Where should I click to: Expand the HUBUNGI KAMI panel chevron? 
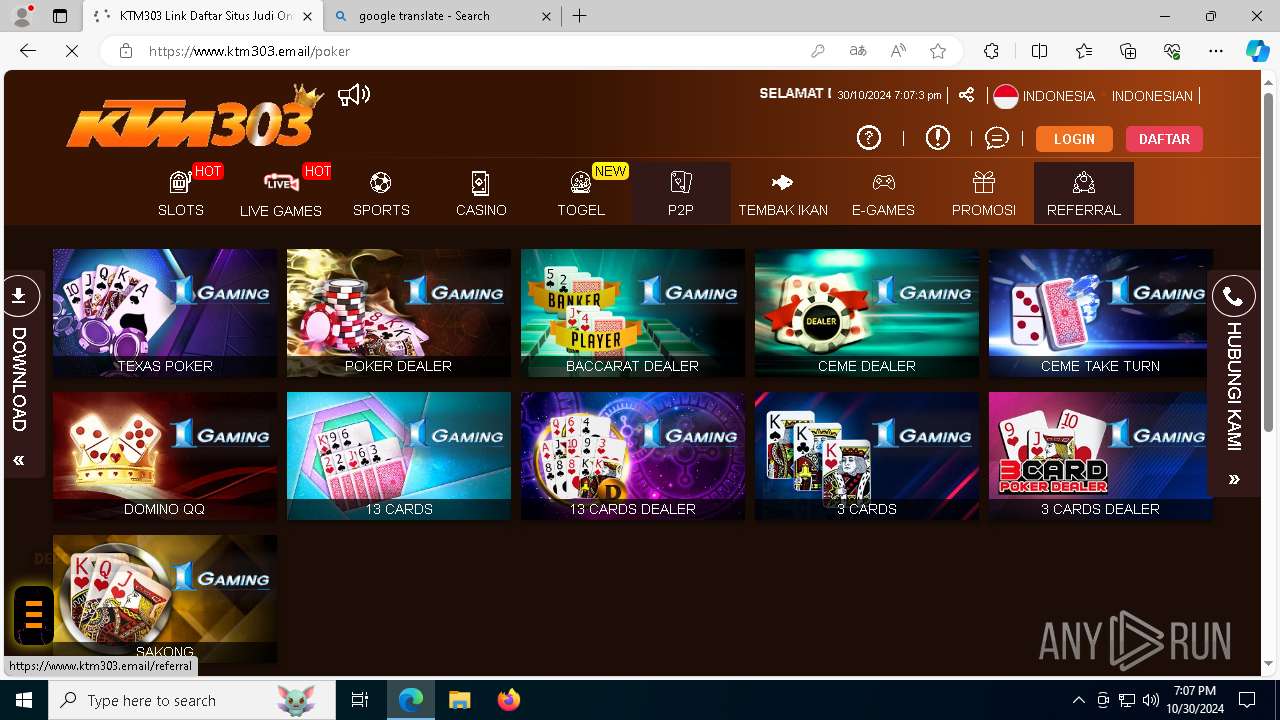point(1234,480)
